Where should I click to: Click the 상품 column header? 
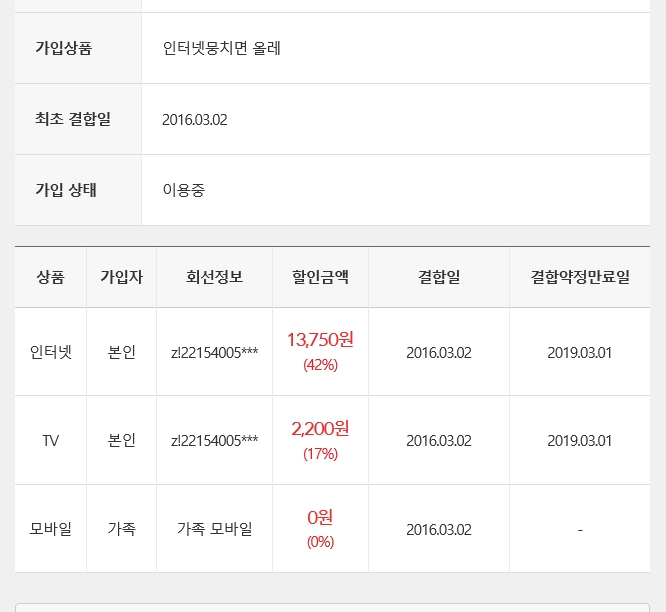pyautogui.click(x=50, y=277)
